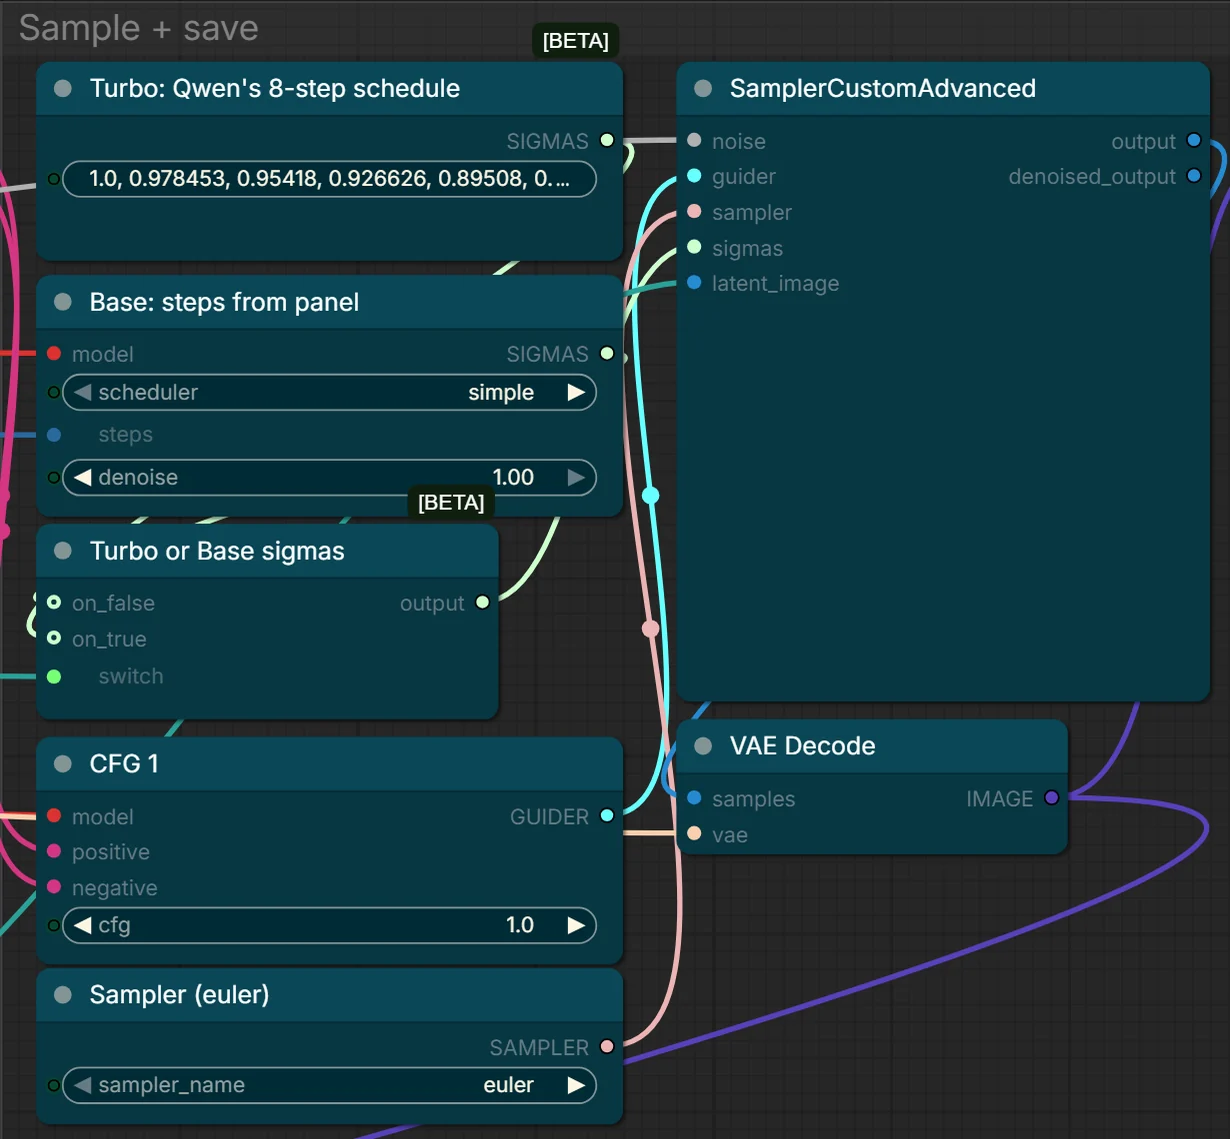Image resolution: width=1230 pixels, height=1139 pixels.
Task: Collapse the Sampler (euler) node dot
Action: [63, 995]
